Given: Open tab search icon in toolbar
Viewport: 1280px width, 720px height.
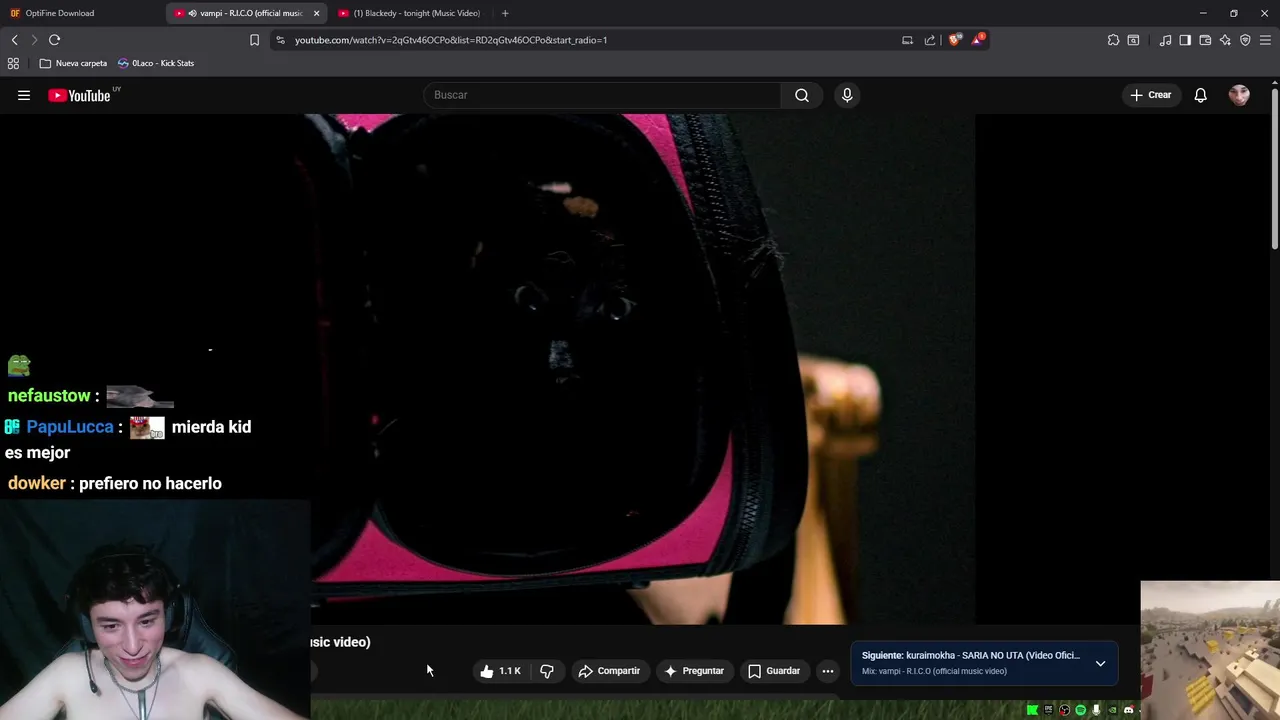Looking at the screenshot, I should pyautogui.click(x=1133, y=40).
